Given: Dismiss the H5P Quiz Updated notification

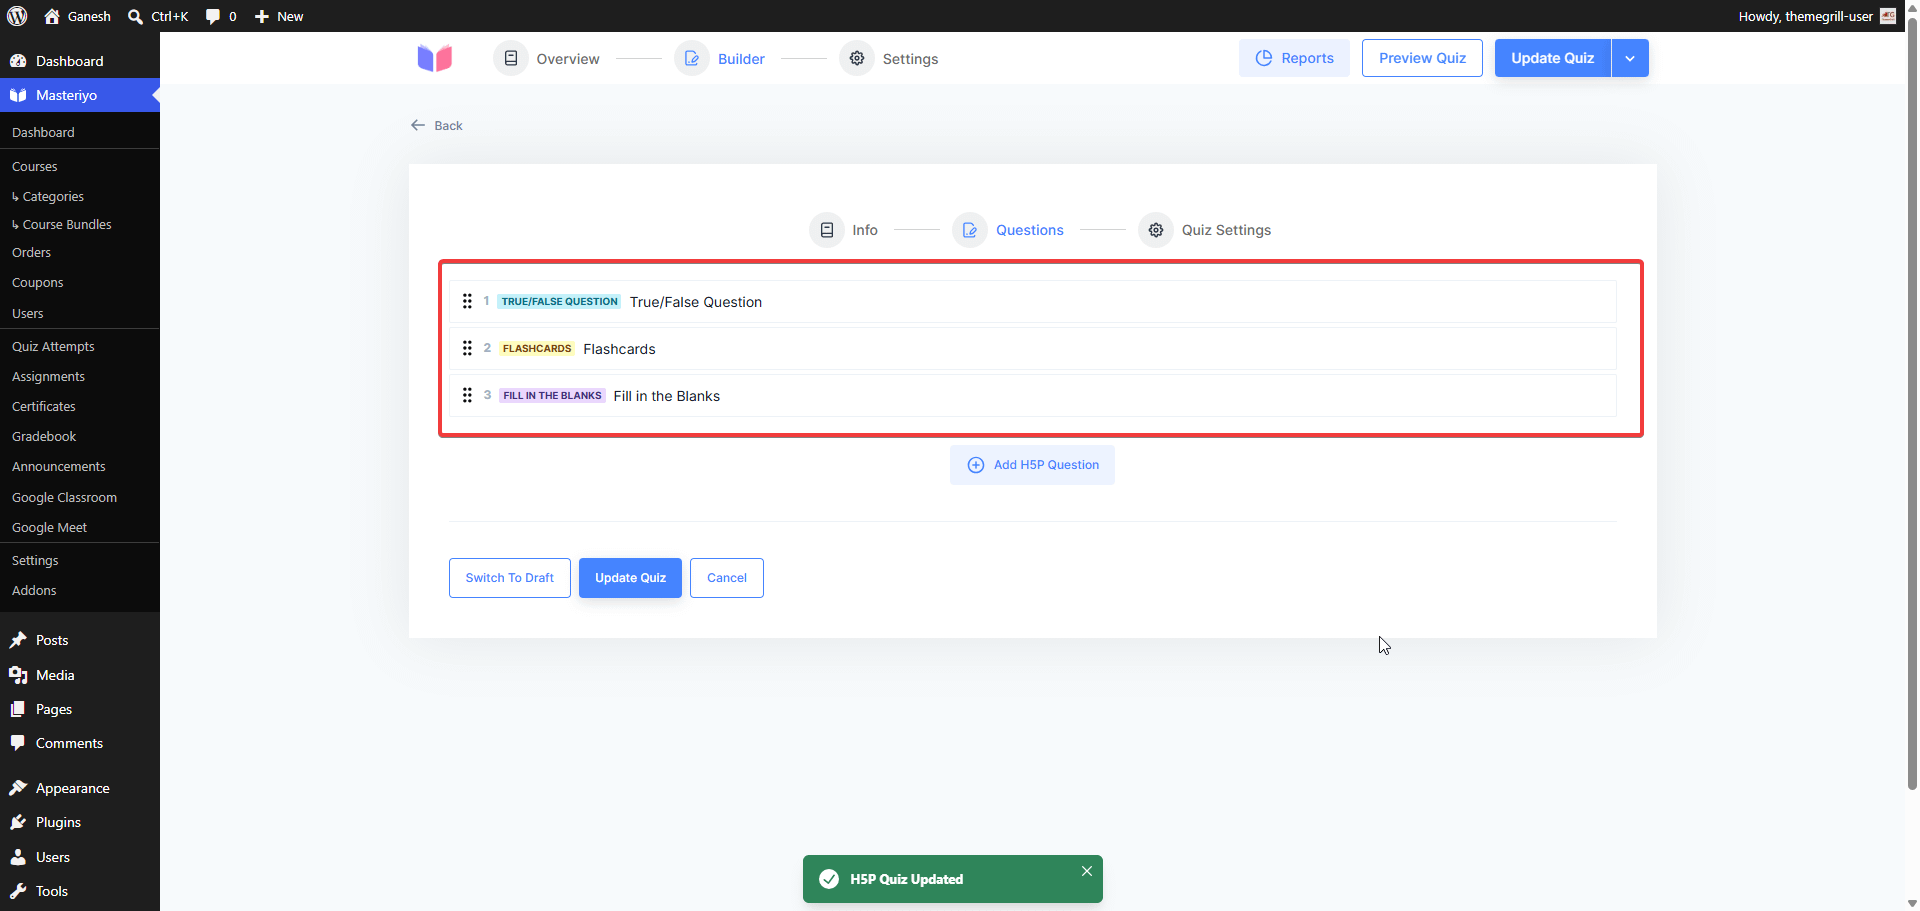Looking at the screenshot, I should tap(1087, 871).
